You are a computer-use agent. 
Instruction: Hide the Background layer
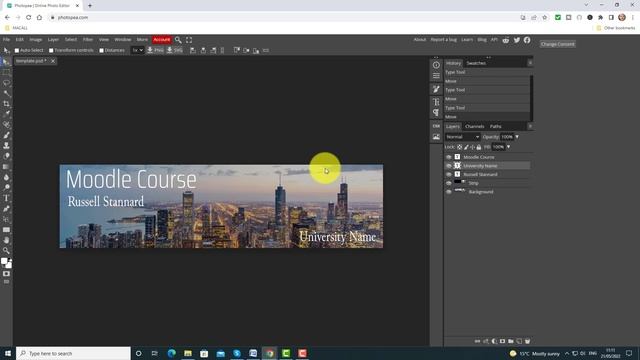coord(449,192)
